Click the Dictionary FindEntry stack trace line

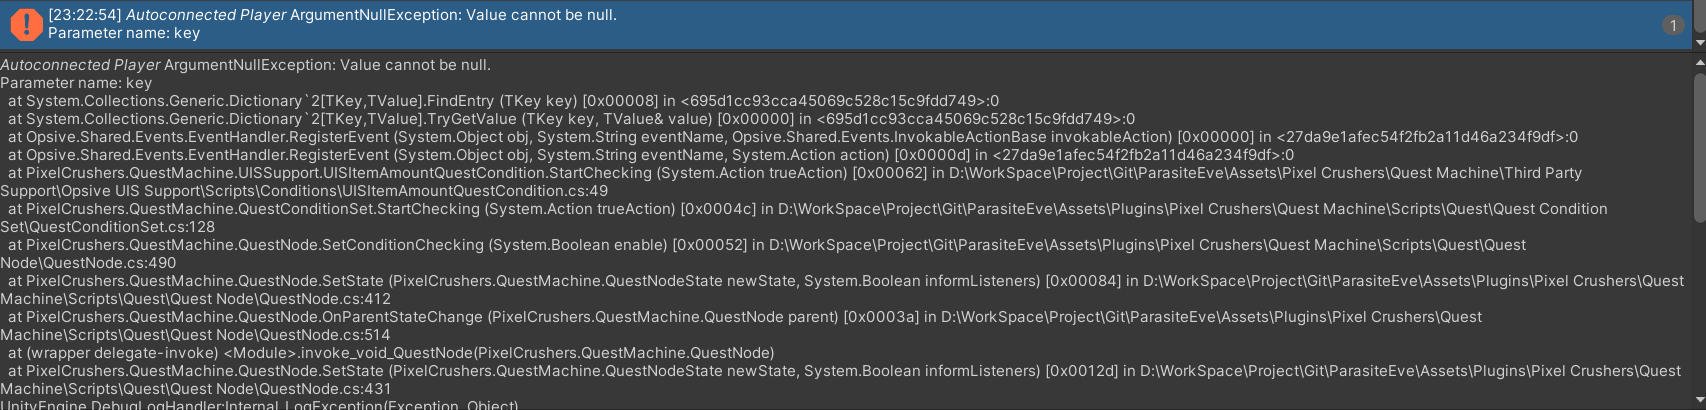[x=500, y=101]
